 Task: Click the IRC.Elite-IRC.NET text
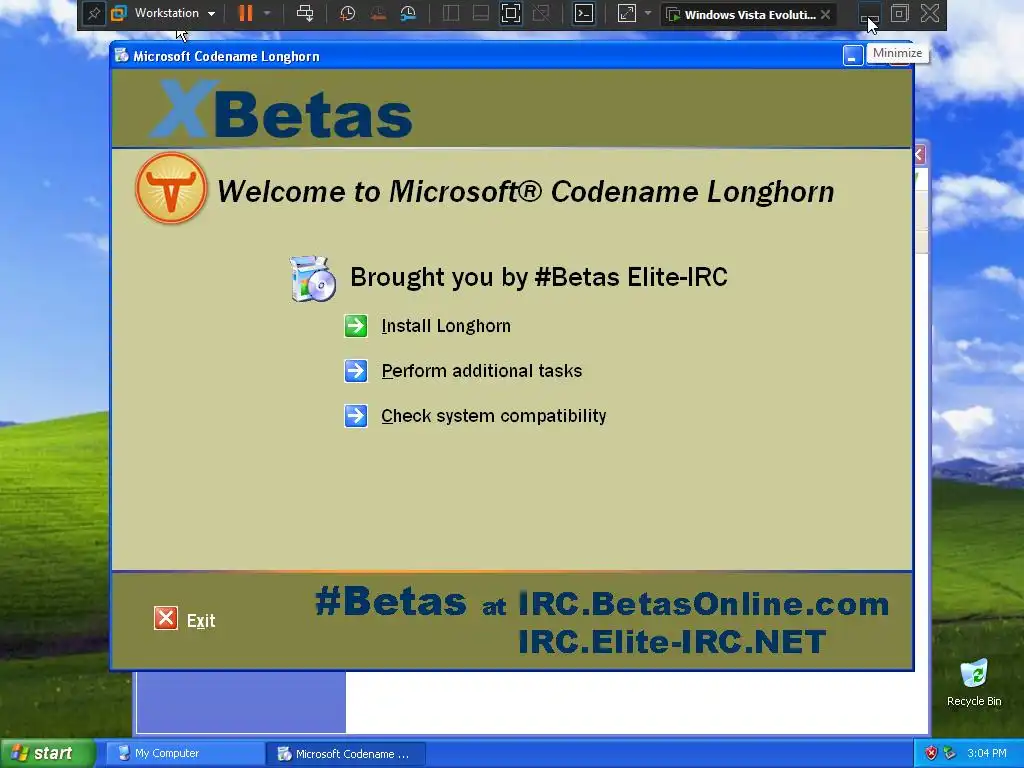click(673, 642)
